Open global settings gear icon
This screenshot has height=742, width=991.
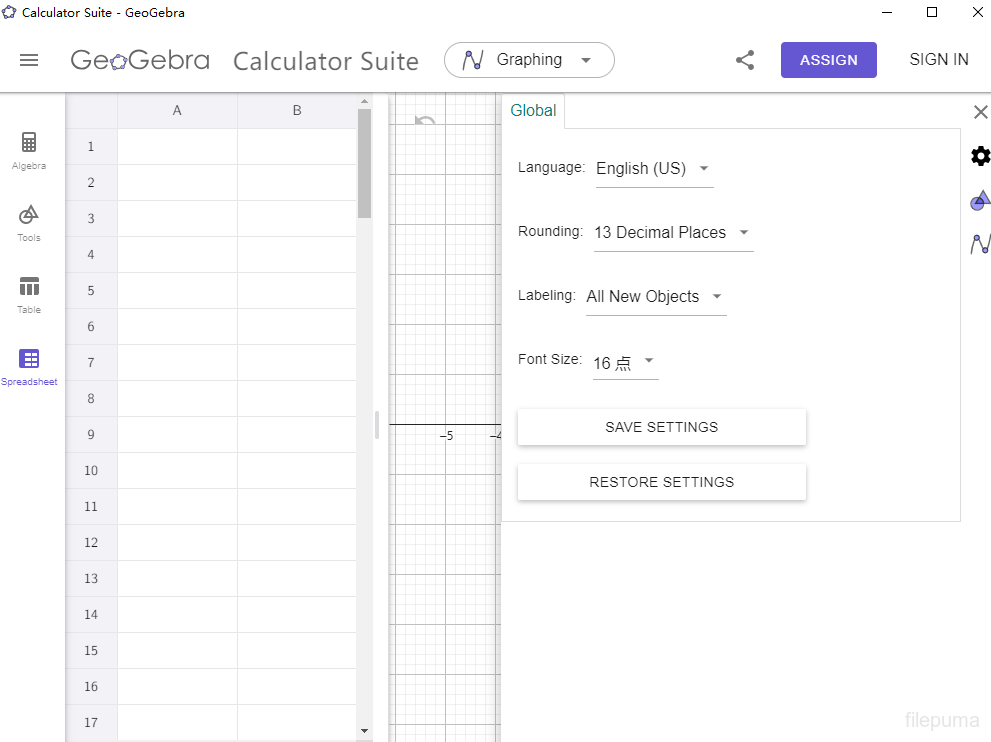(x=980, y=156)
